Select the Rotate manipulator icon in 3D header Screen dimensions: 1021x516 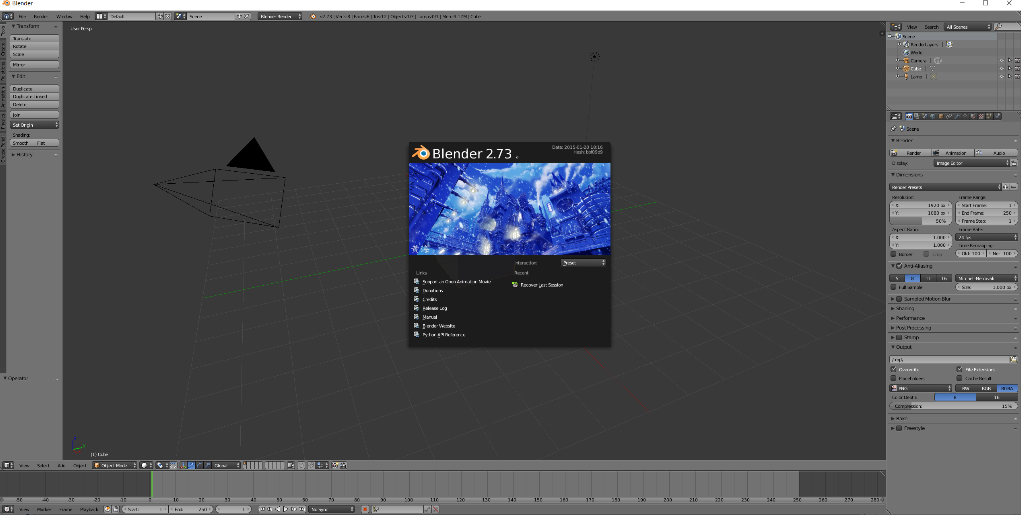199,465
